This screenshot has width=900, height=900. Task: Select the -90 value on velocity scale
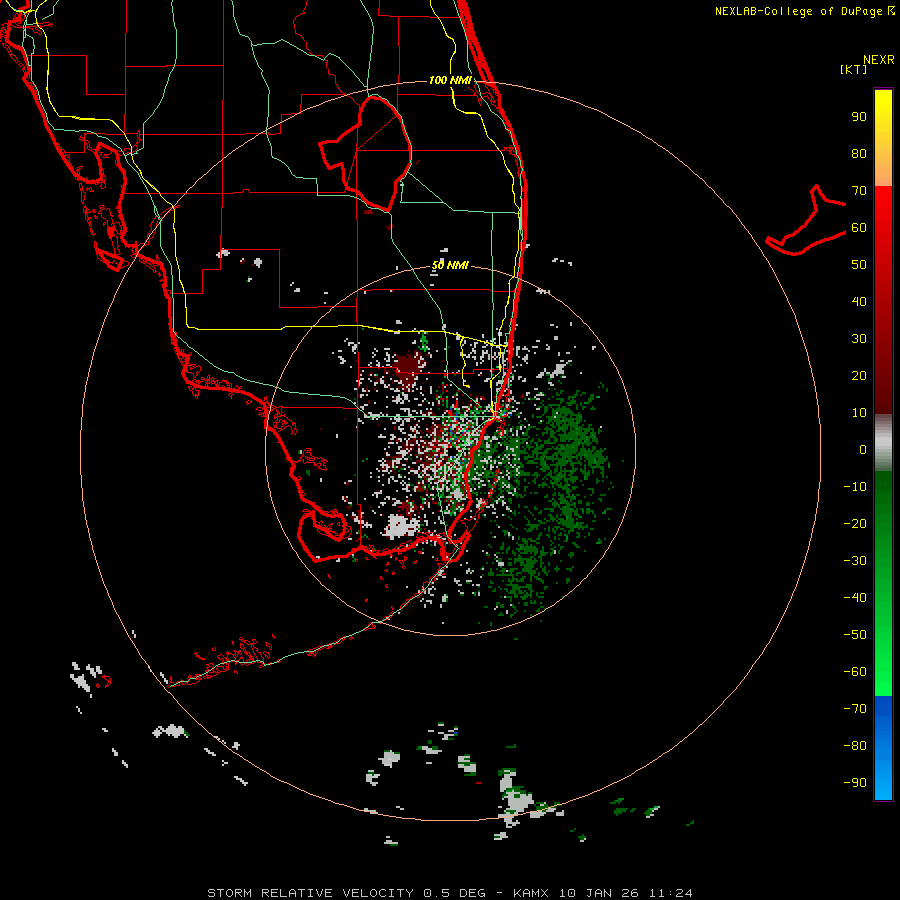point(855,783)
